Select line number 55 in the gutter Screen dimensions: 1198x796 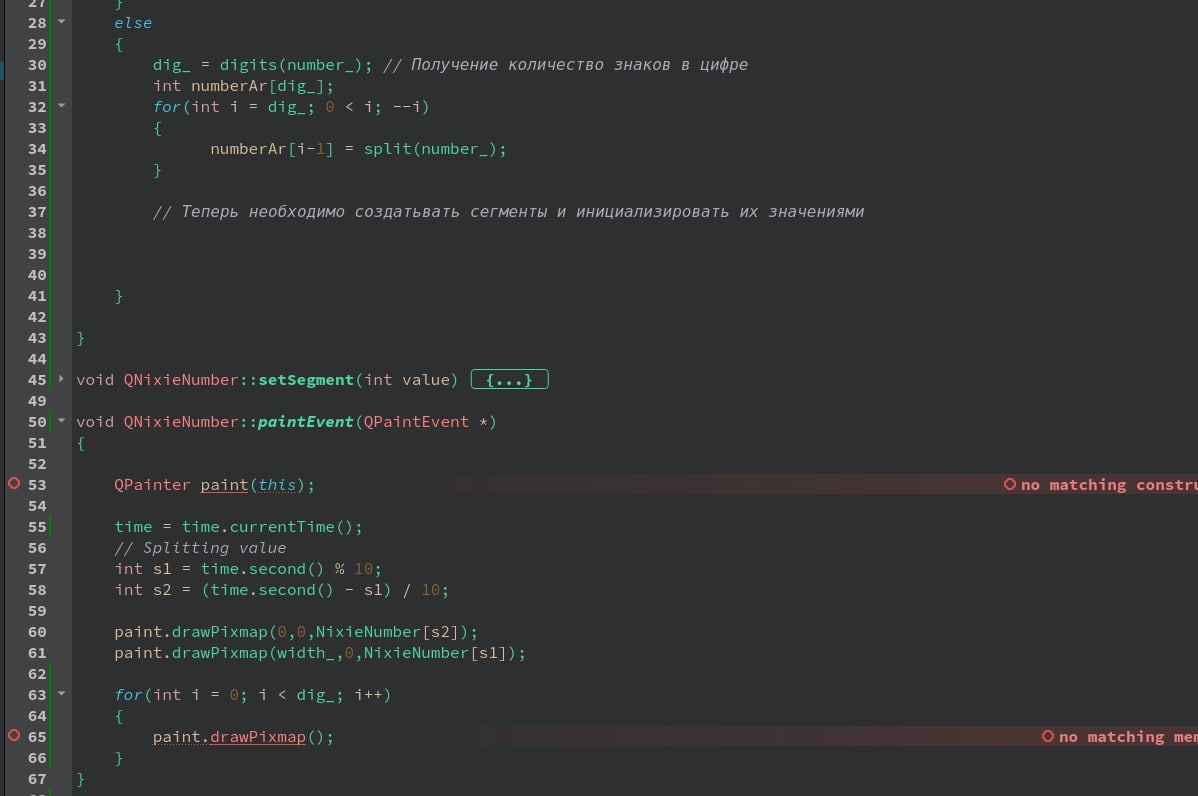click(37, 527)
